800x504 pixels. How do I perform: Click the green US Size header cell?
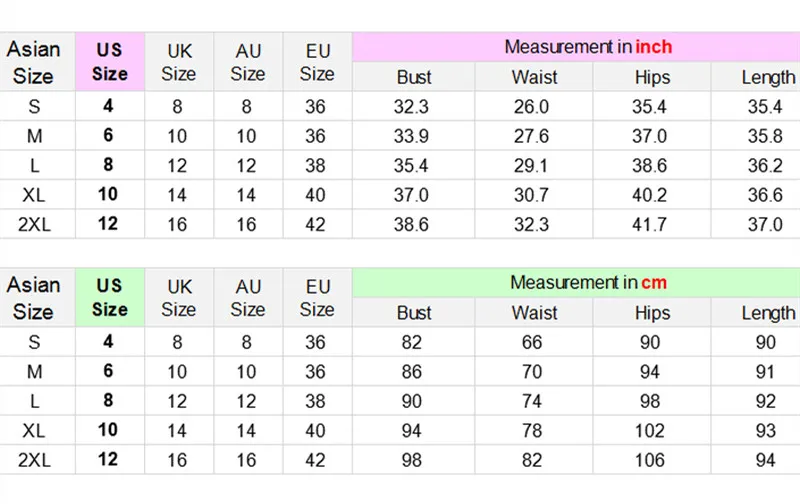[110, 297]
